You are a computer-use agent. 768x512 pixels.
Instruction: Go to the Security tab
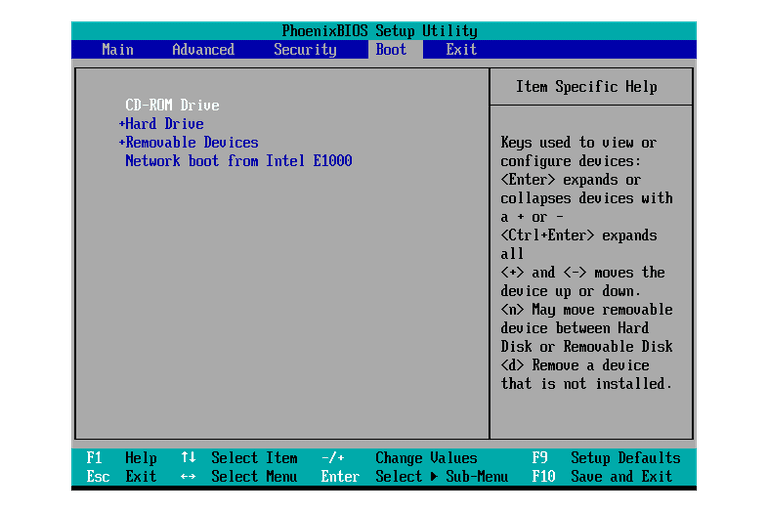[x=305, y=49]
